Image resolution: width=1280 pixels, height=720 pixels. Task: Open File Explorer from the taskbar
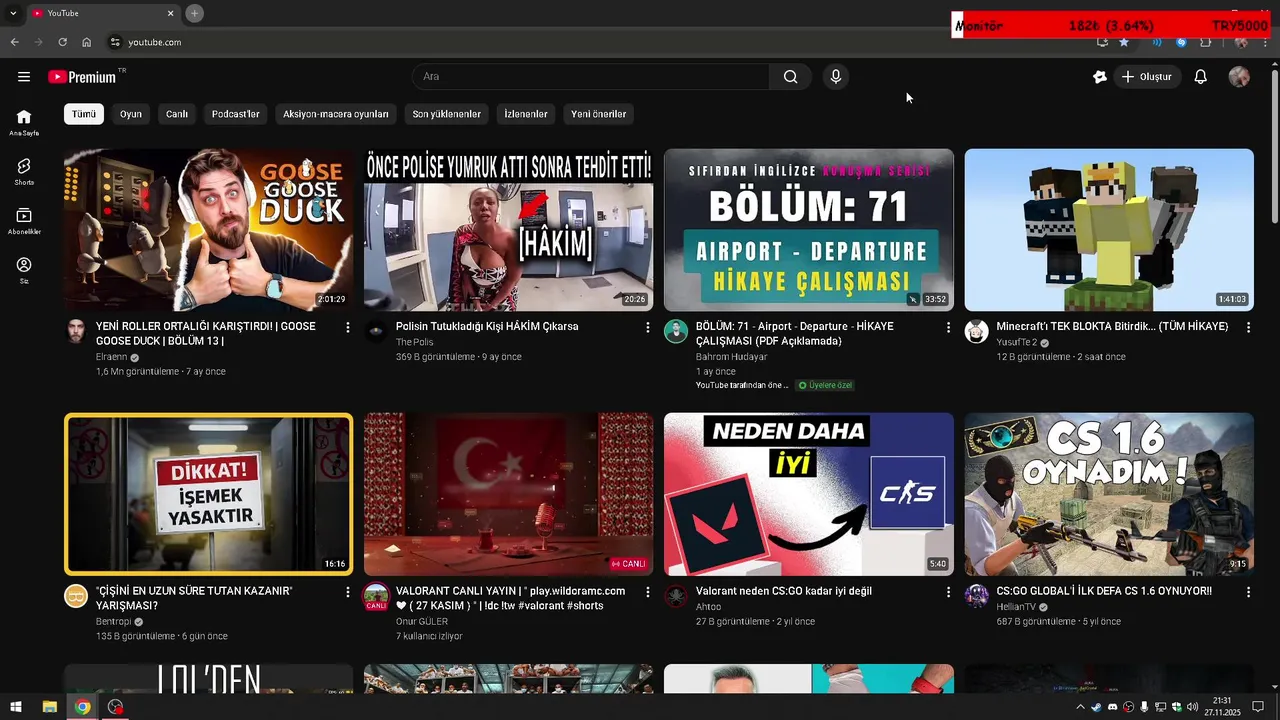pyautogui.click(x=49, y=707)
